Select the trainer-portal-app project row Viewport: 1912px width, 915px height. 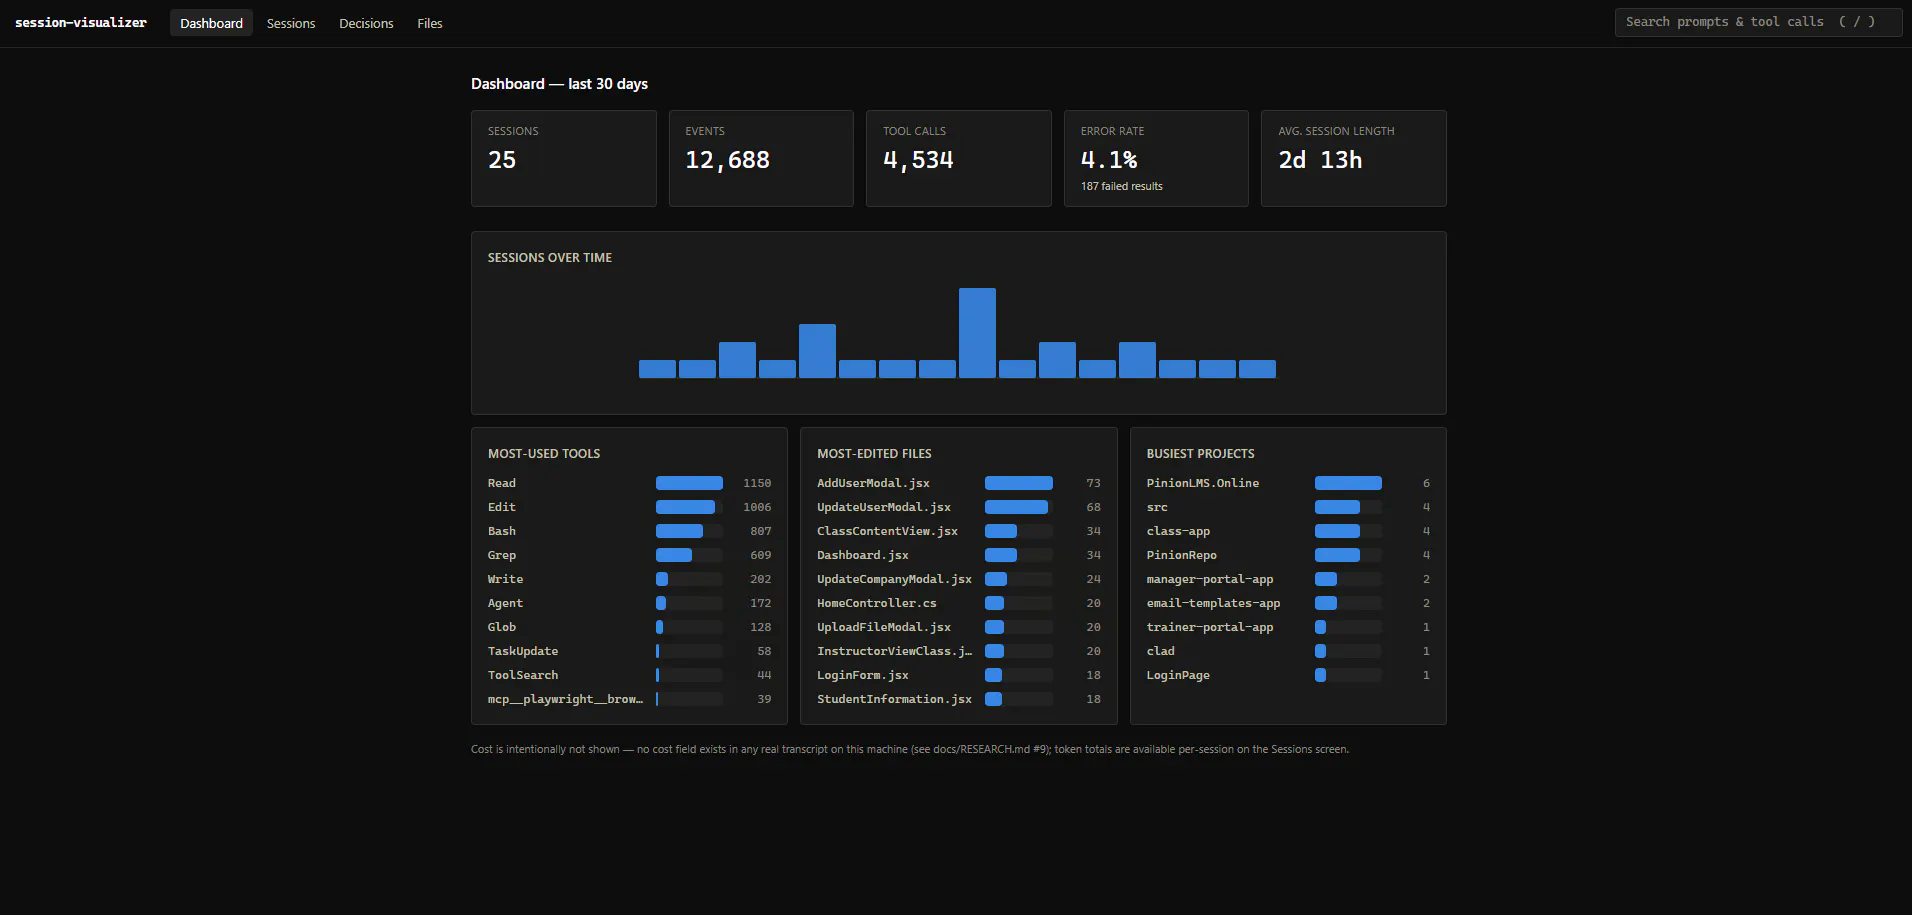click(1288, 627)
